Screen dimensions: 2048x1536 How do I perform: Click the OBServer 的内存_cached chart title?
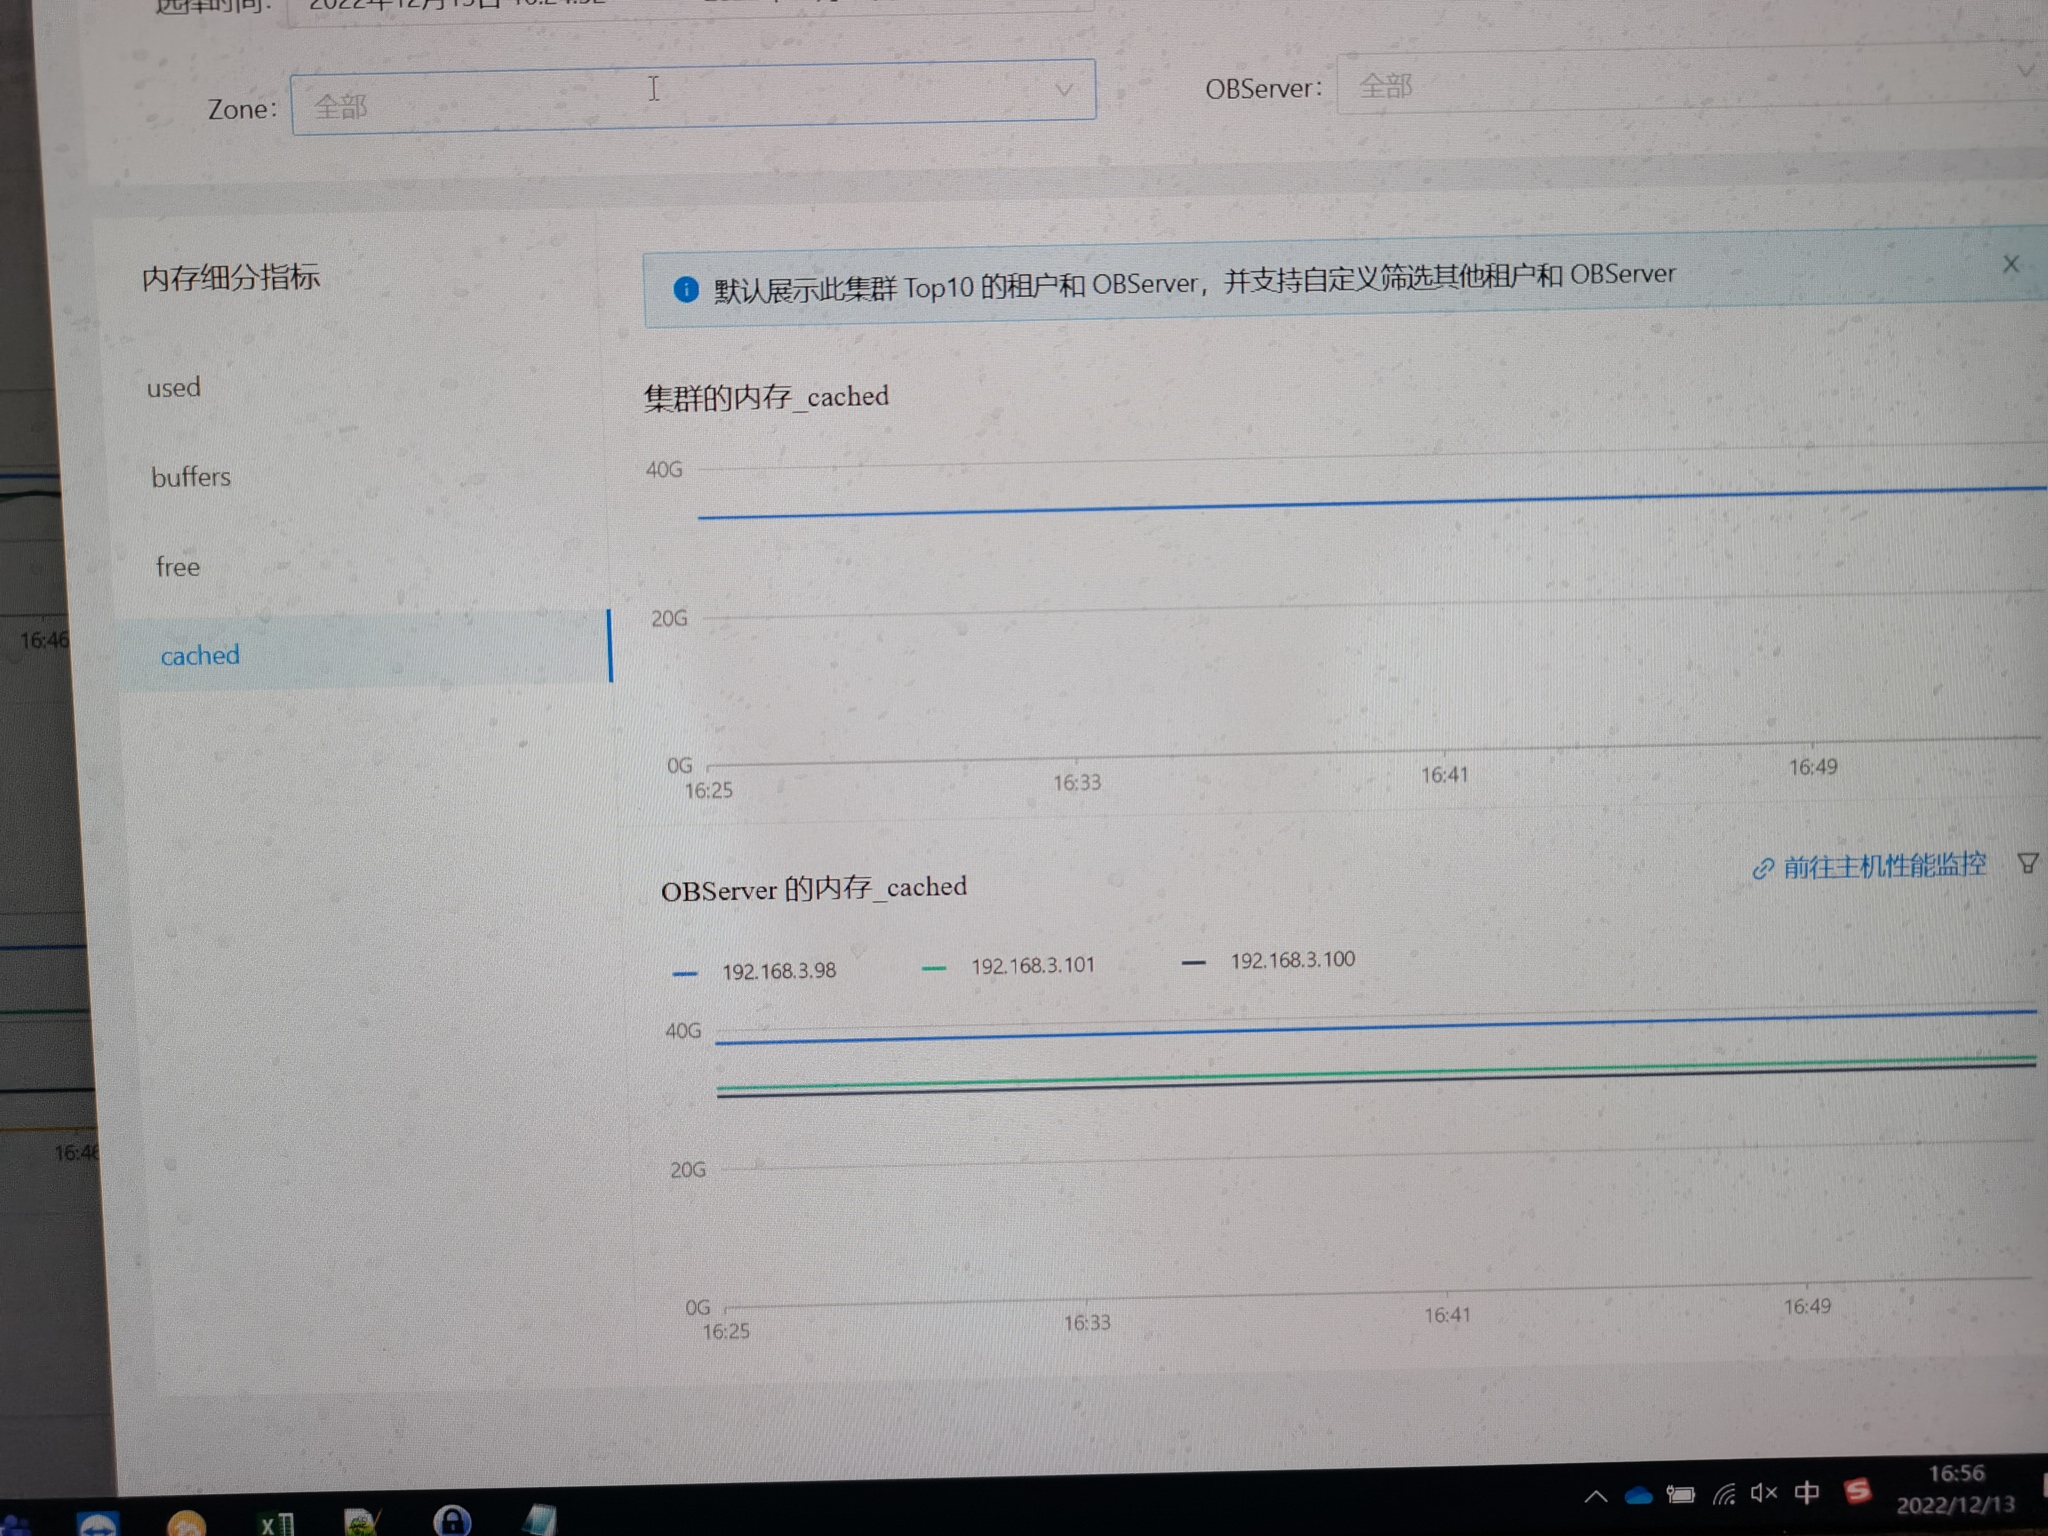pos(814,888)
